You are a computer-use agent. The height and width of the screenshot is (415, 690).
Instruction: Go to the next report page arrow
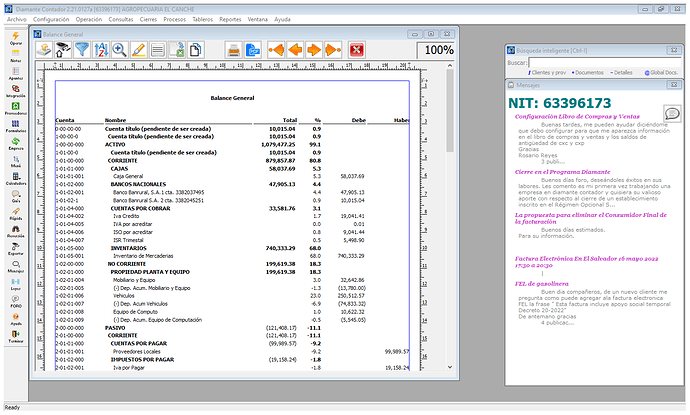click(x=315, y=49)
